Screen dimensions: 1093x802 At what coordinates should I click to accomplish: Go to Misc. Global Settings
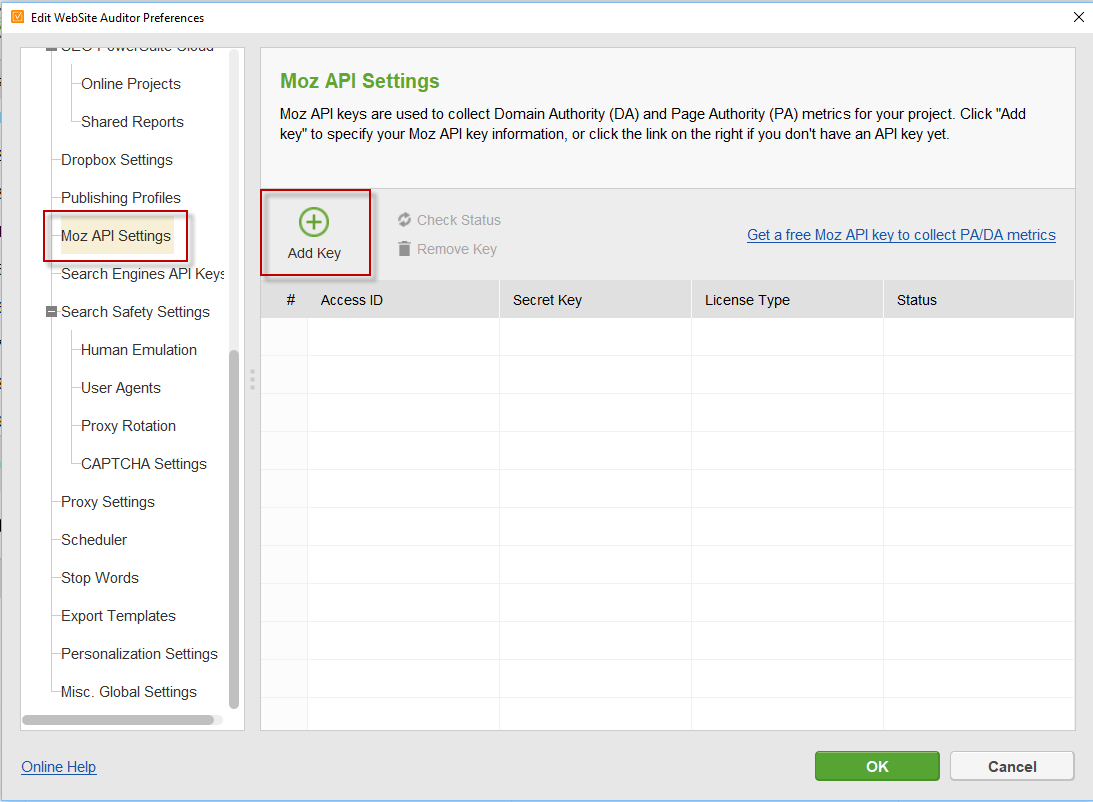click(129, 692)
